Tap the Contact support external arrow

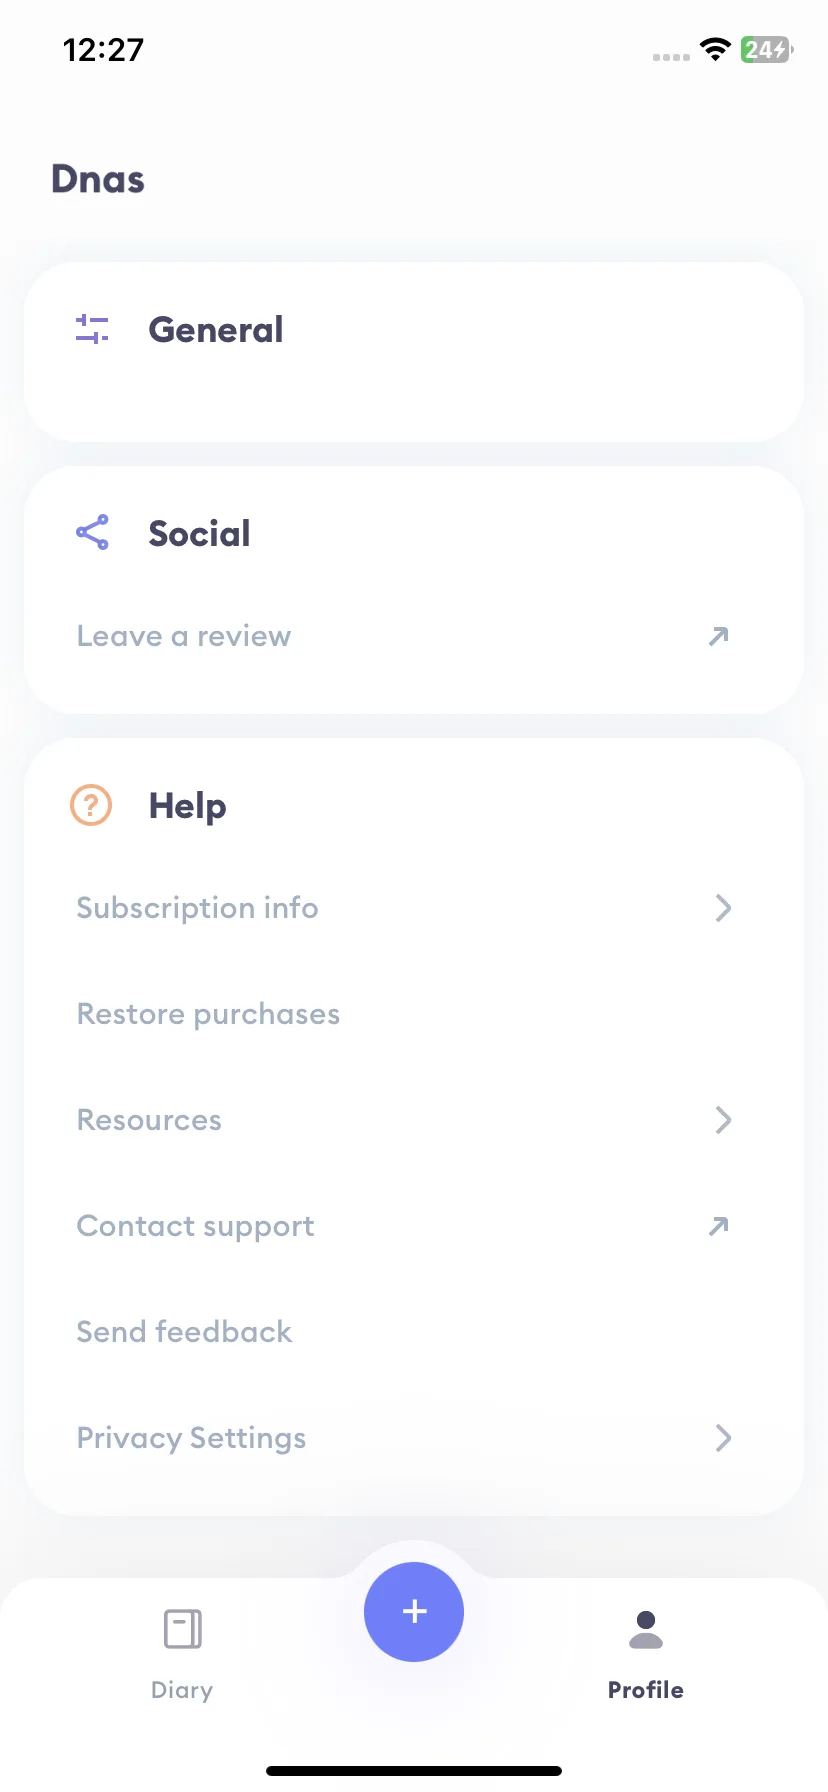[x=719, y=1226]
